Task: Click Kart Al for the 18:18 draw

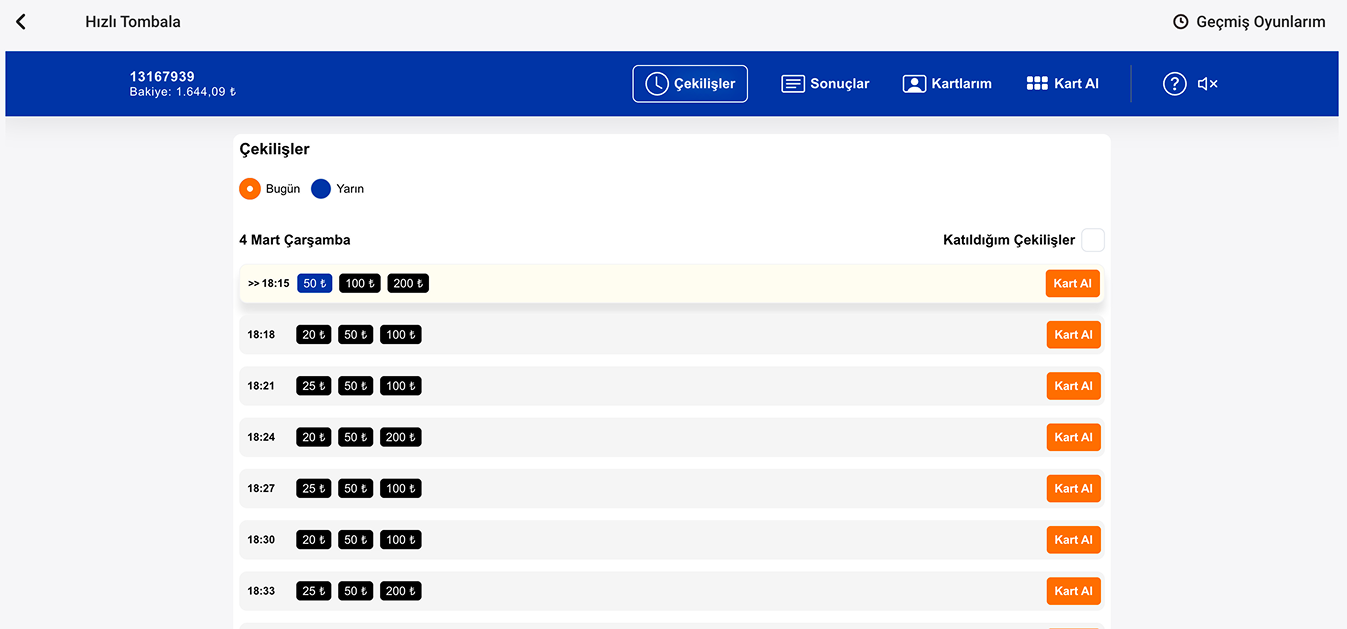Action: [1073, 335]
